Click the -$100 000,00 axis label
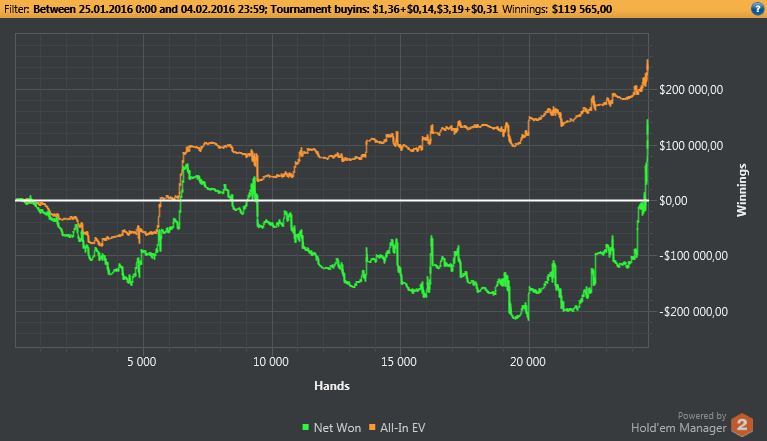 coord(693,256)
